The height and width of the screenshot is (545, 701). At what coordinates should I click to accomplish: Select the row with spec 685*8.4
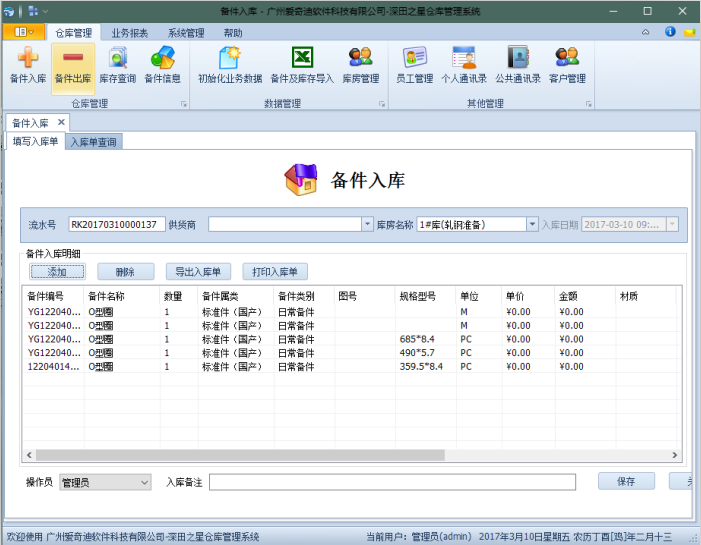click(x=351, y=339)
